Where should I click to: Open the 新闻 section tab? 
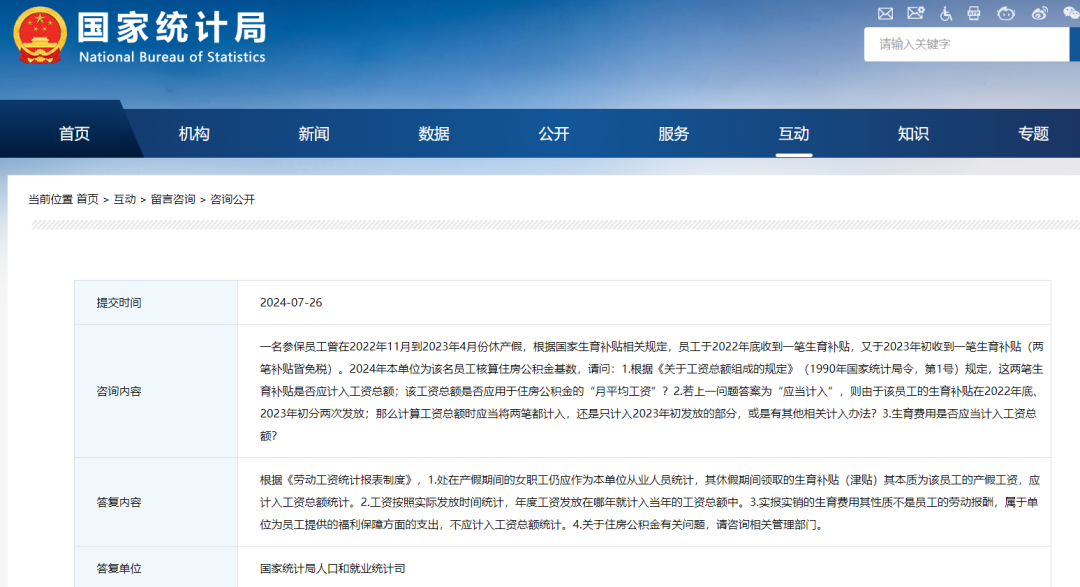coord(314,131)
